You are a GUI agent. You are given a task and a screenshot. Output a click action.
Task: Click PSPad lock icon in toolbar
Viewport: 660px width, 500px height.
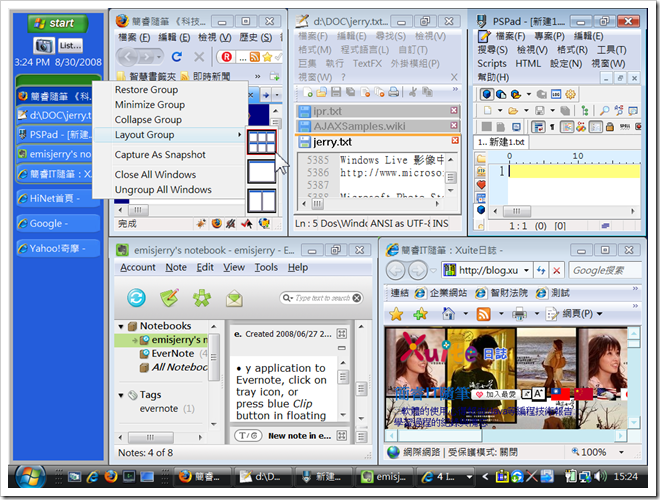609,127
